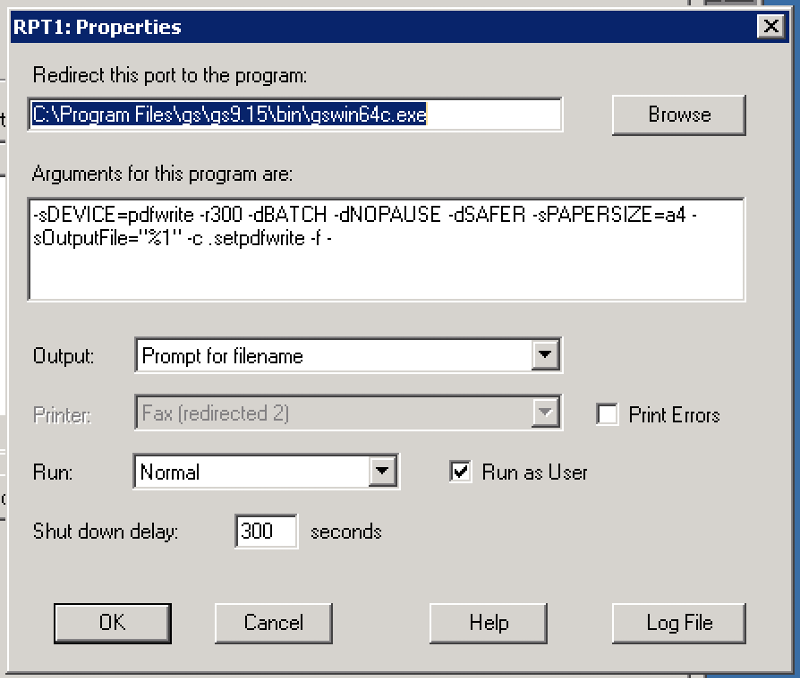Viewport: 800px width, 678px height.
Task: Close the RPT1 Properties dialog
Action: pyautogui.click(x=771, y=27)
